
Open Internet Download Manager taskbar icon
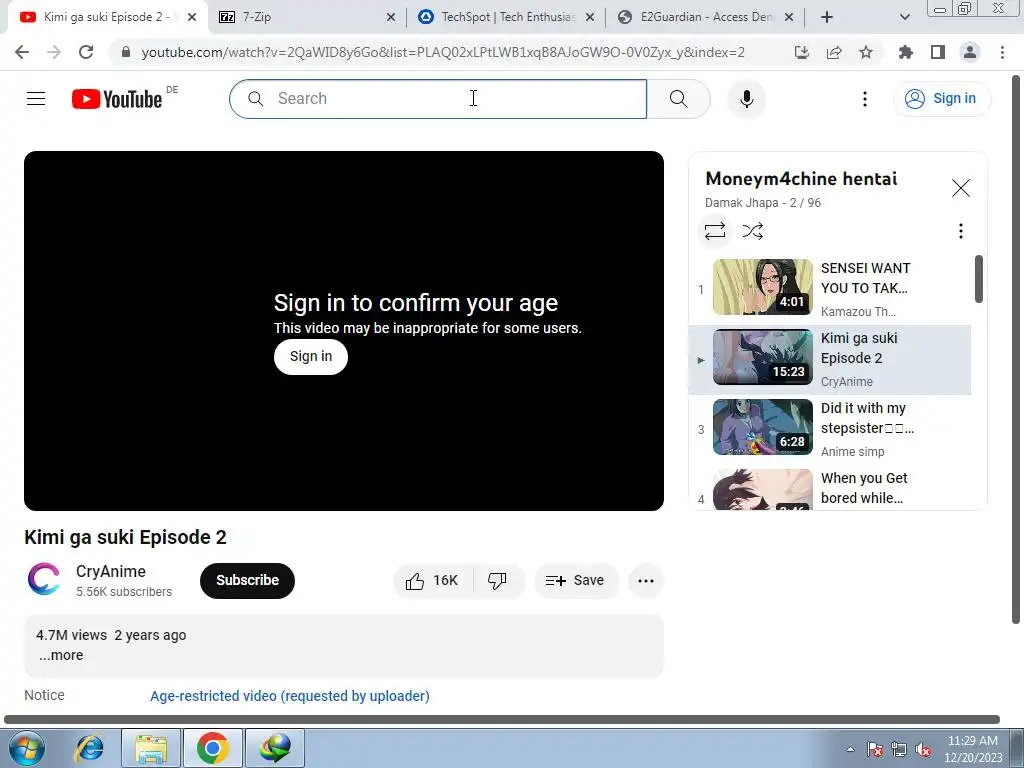(275, 748)
